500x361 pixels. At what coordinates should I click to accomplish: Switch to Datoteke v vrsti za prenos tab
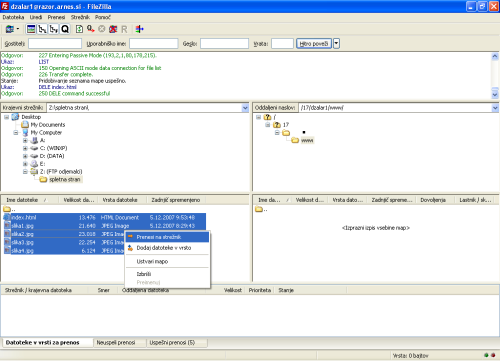[x=48, y=343]
